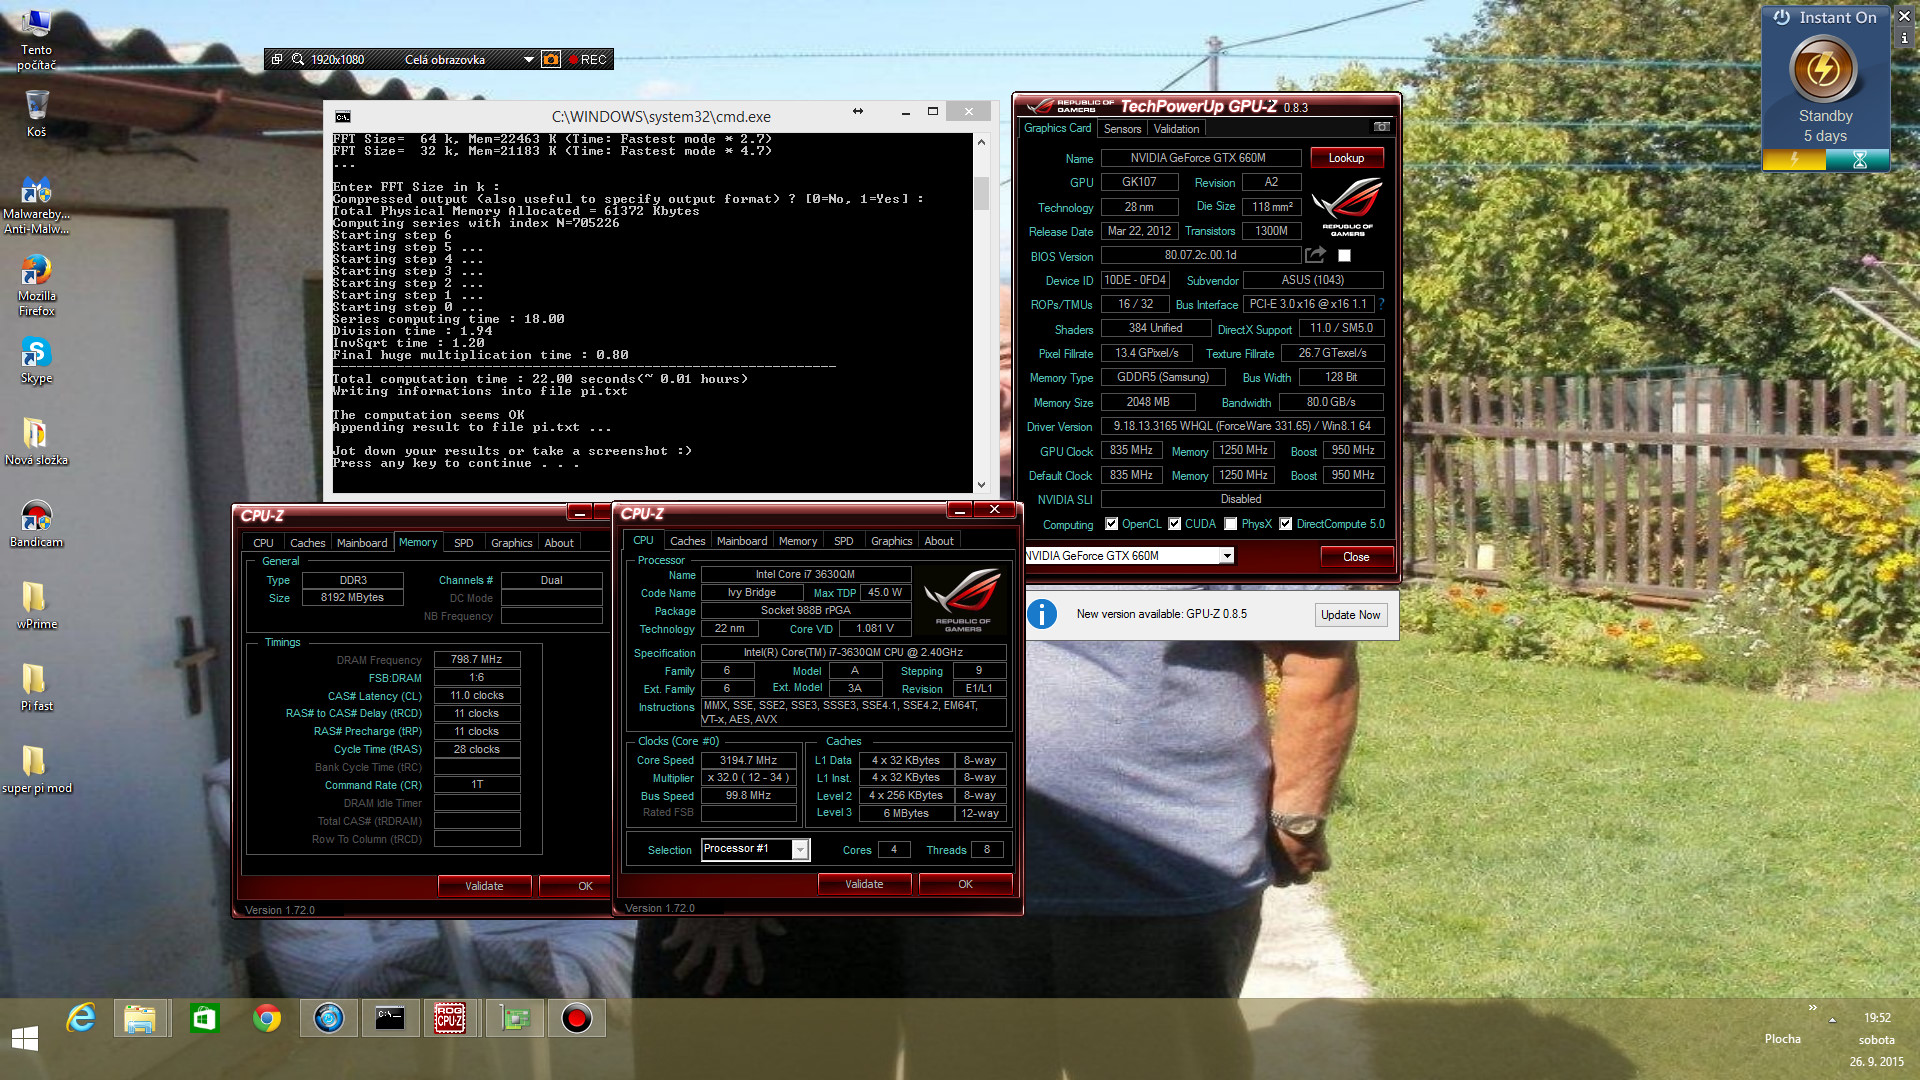Viewport: 1920px width, 1080px height.
Task: Select the Koš recycle bin icon
Action: point(36,113)
